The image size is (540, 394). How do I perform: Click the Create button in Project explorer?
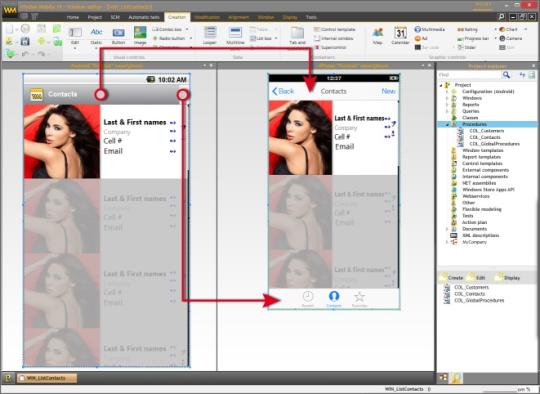pyautogui.click(x=452, y=277)
